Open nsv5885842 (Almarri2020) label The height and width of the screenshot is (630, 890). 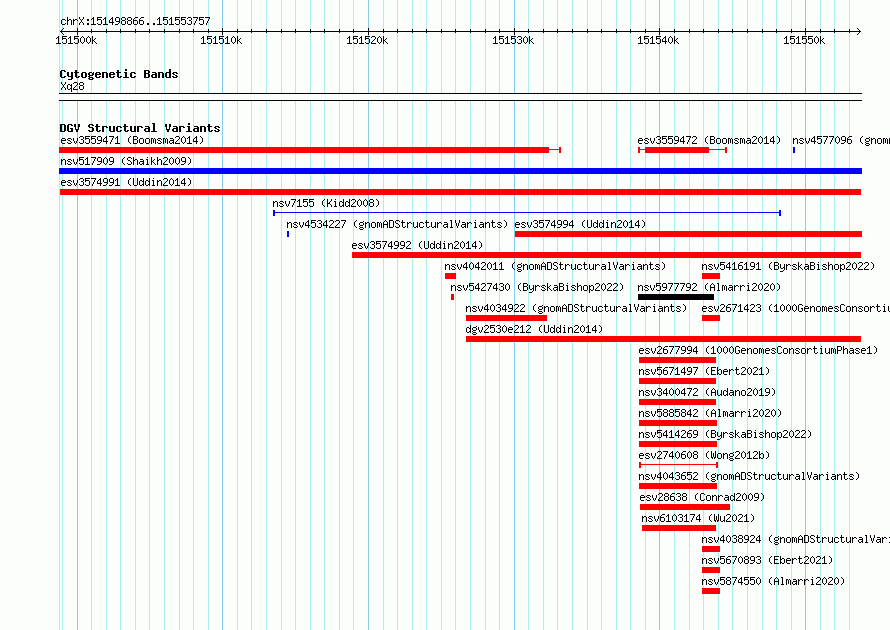710,413
